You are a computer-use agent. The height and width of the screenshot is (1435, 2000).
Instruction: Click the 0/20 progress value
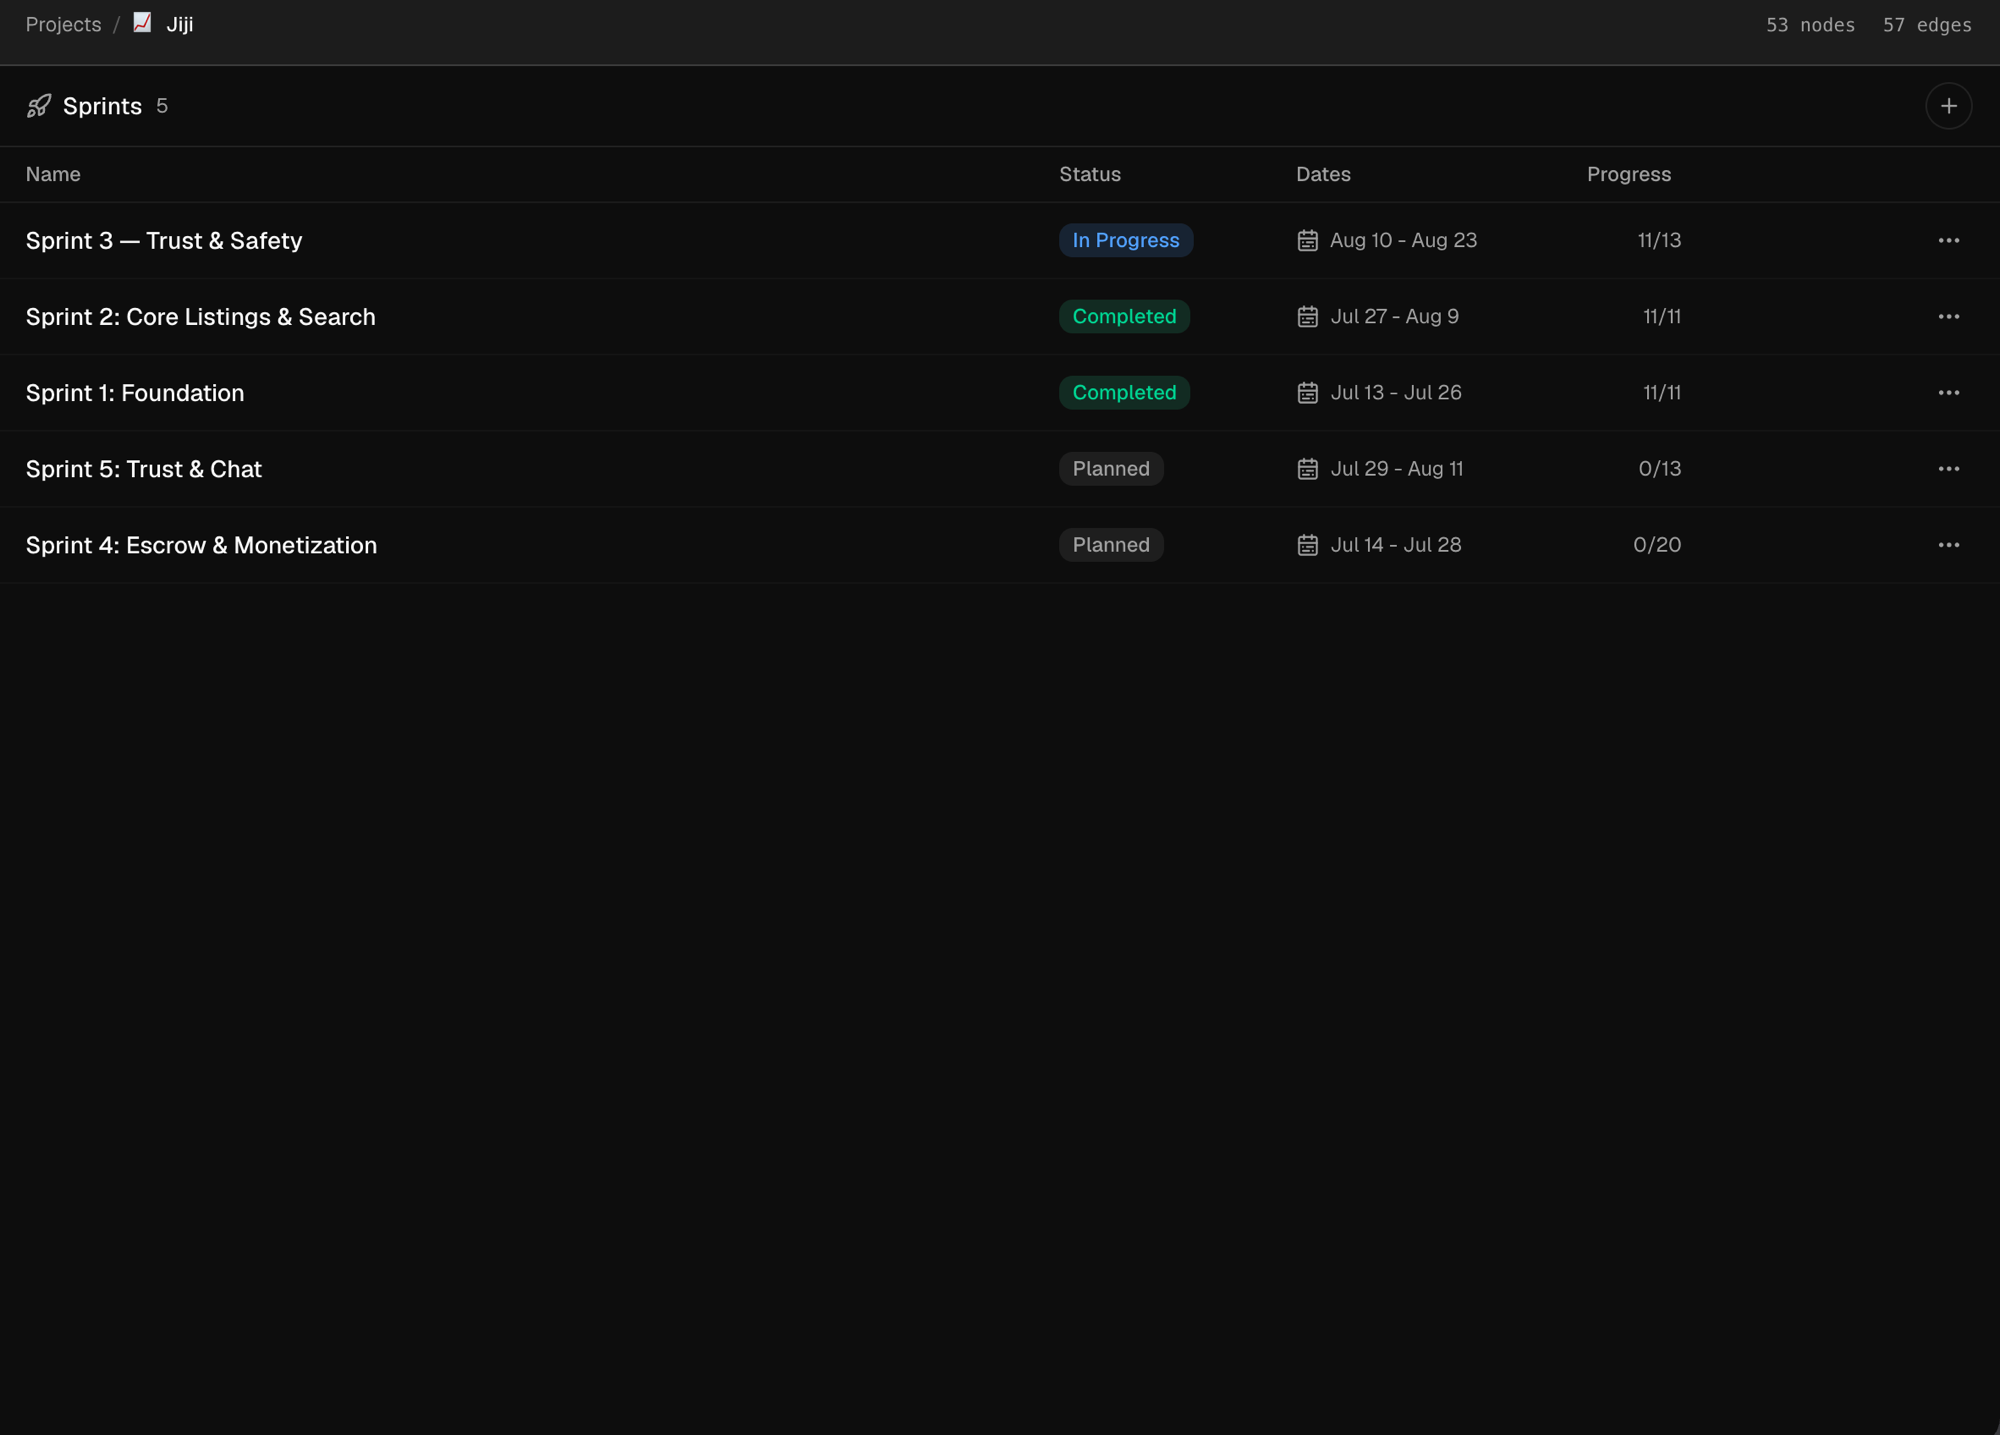pyautogui.click(x=1657, y=544)
